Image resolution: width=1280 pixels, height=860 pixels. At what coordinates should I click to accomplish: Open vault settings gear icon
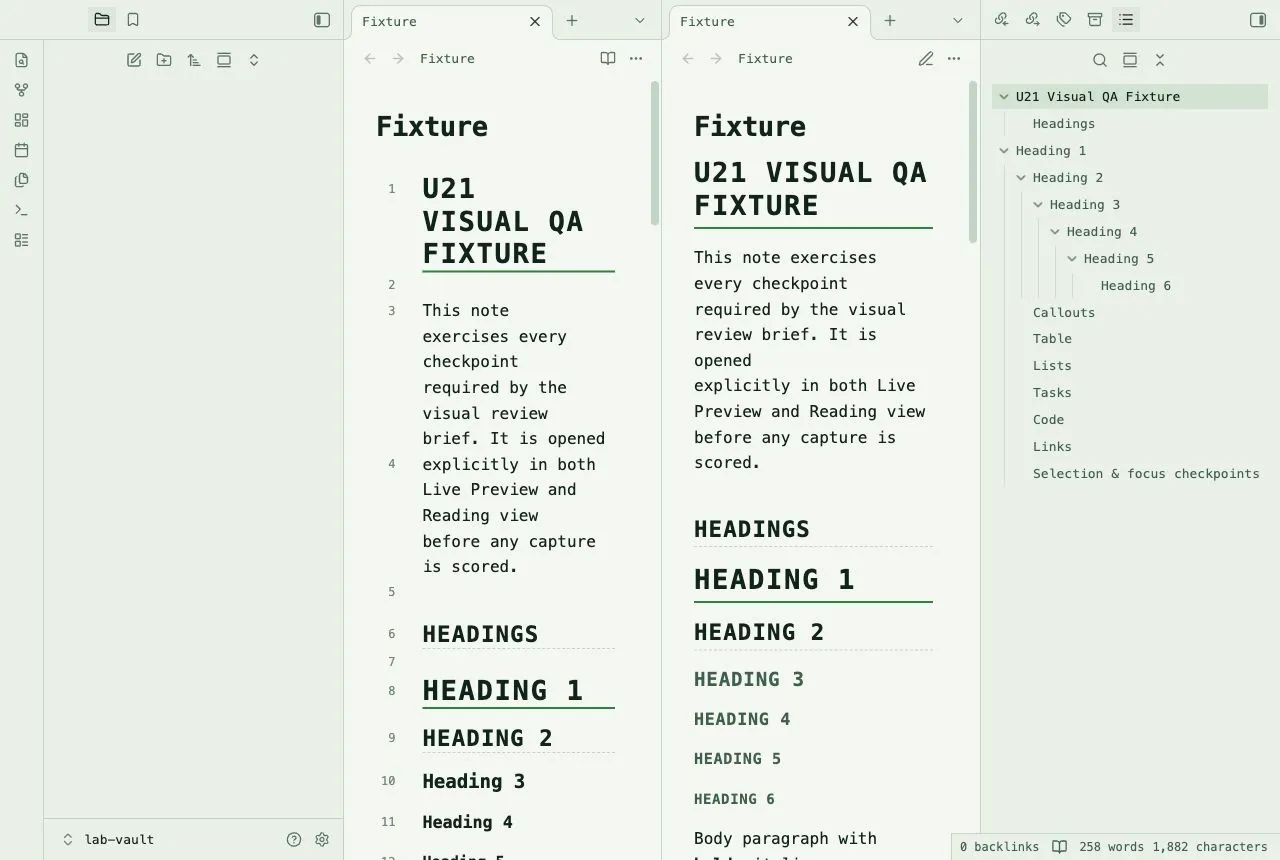point(322,840)
